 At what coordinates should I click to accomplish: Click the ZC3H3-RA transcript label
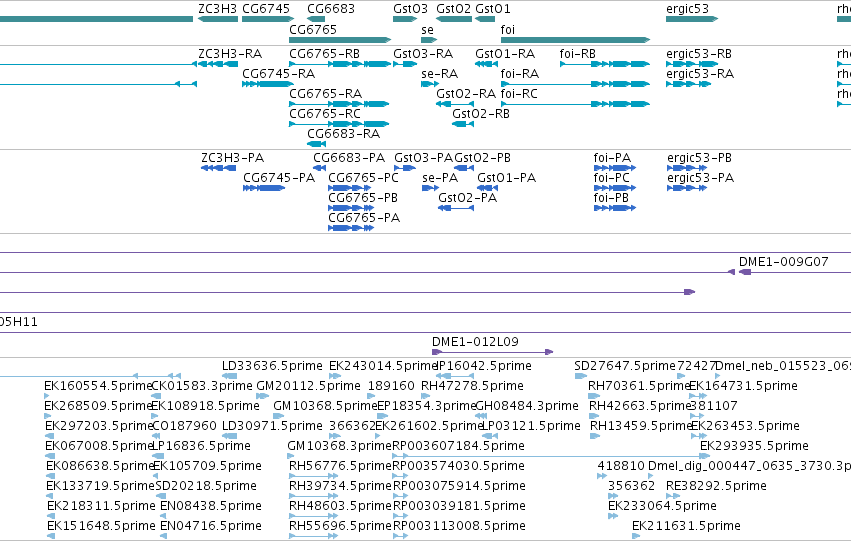[230, 54]
